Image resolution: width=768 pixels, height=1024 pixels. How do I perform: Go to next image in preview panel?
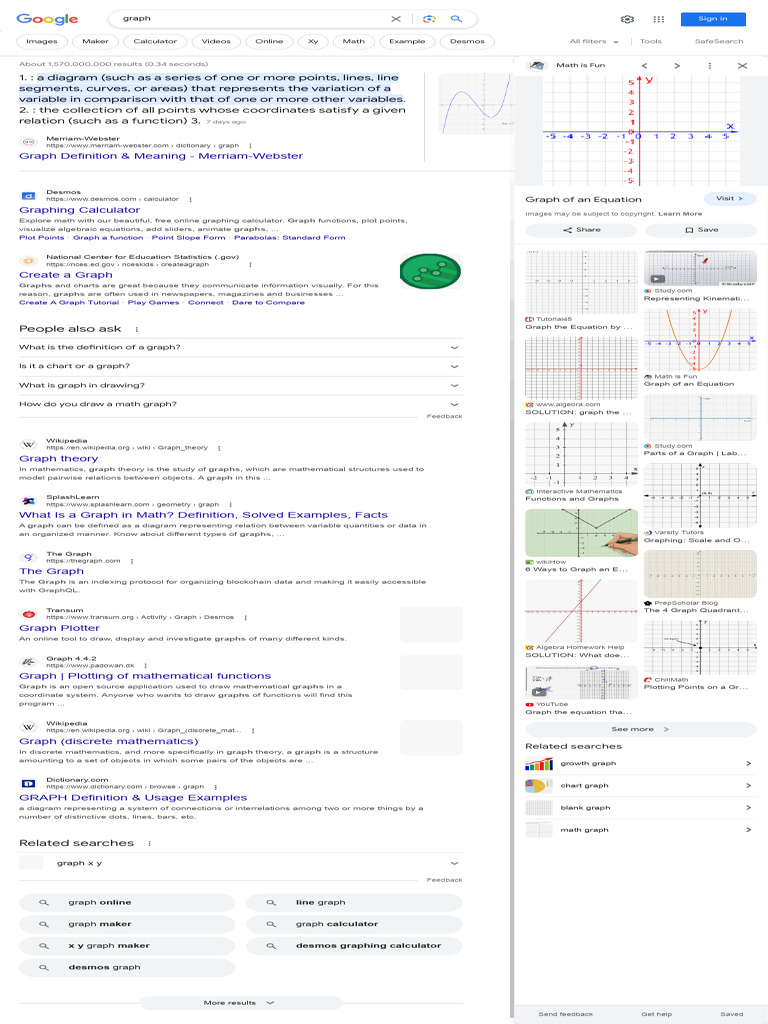point(677,65)
